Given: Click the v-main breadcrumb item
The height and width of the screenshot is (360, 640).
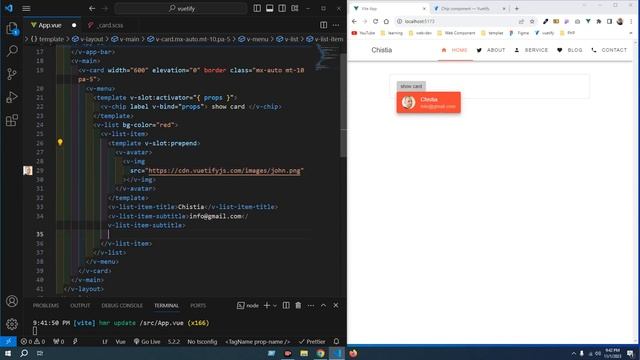Looking at the screenshot, I should [125, 39].
